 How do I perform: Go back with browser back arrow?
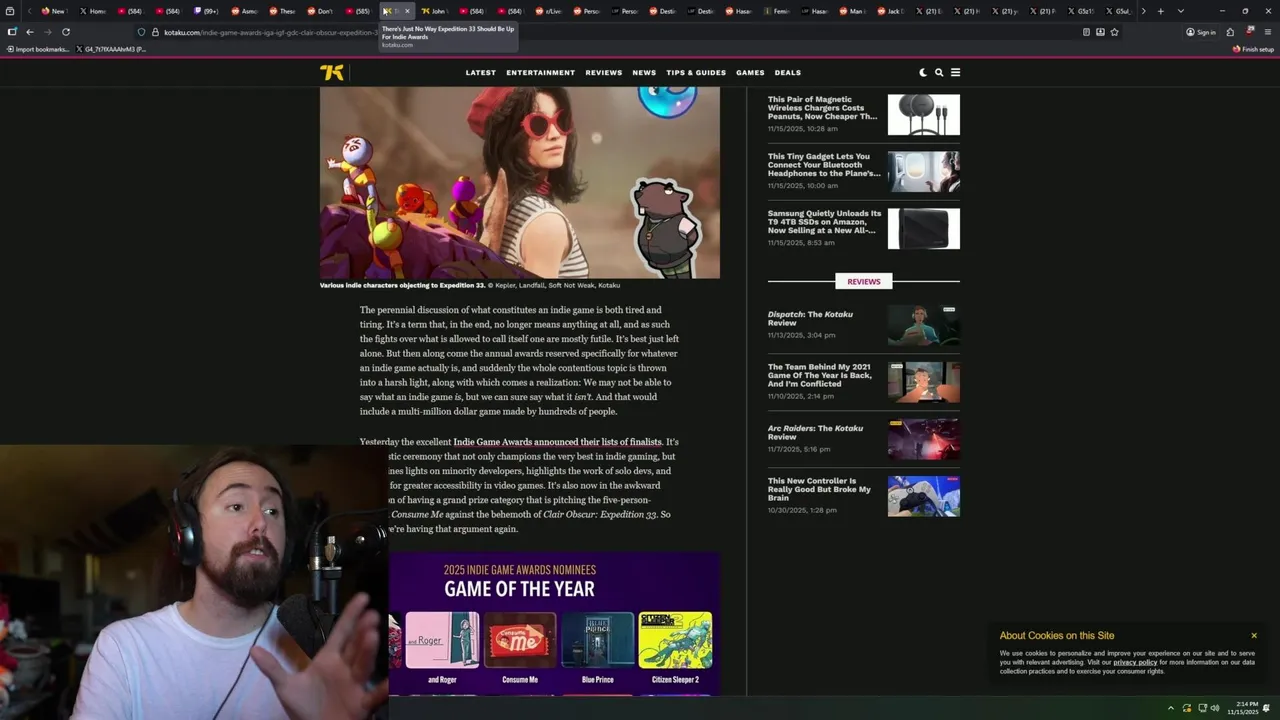tap(29, 32)
